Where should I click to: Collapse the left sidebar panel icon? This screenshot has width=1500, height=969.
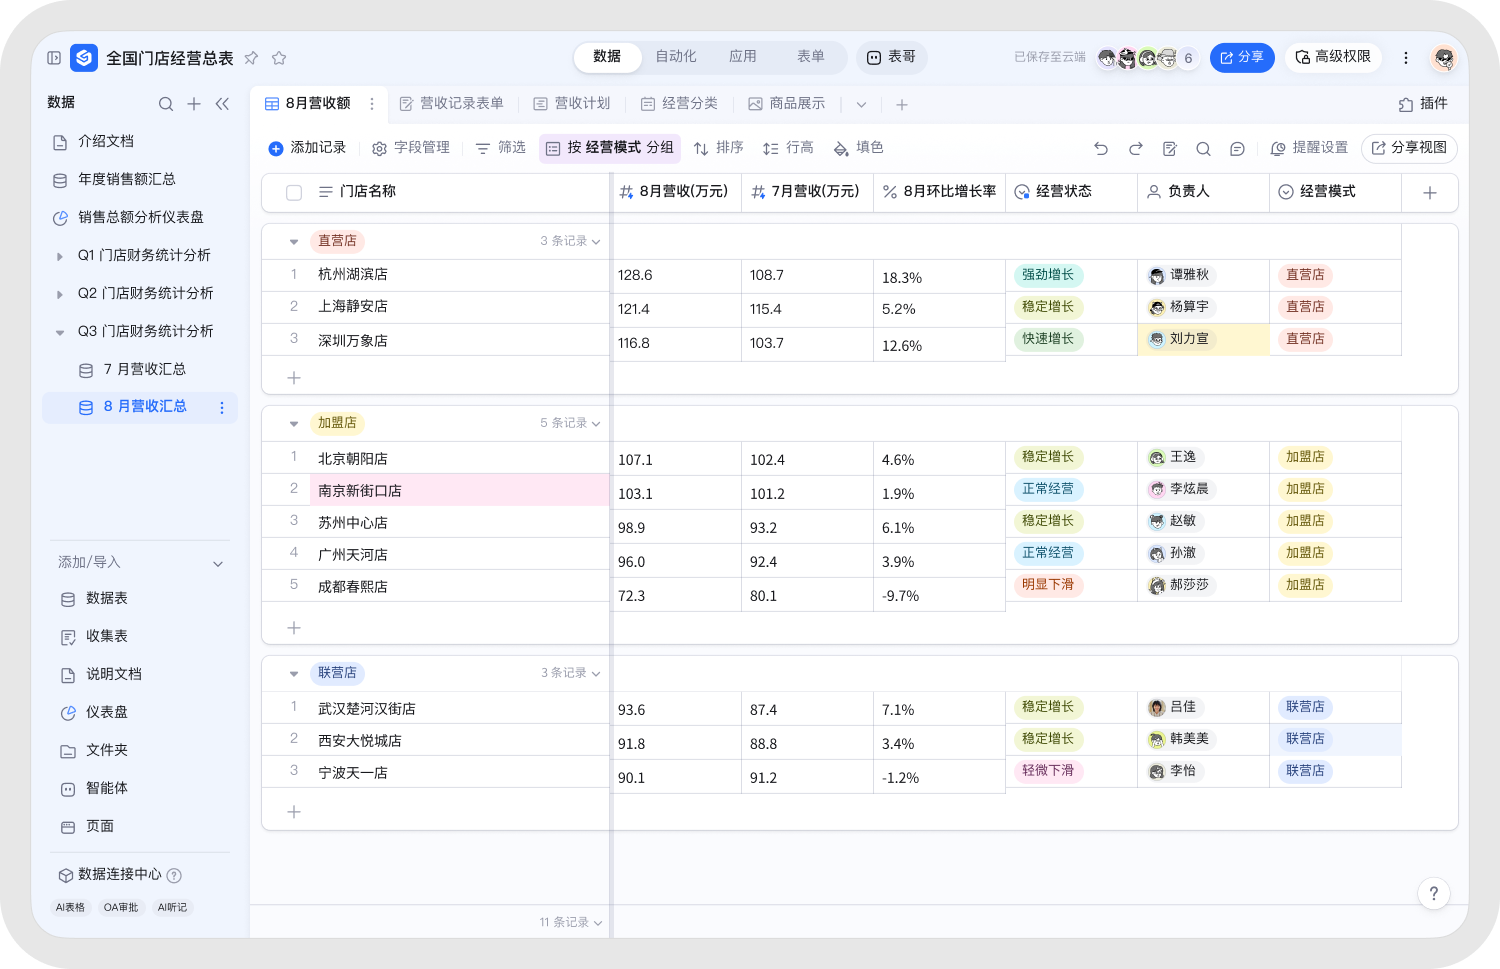(x=54, y=58)
